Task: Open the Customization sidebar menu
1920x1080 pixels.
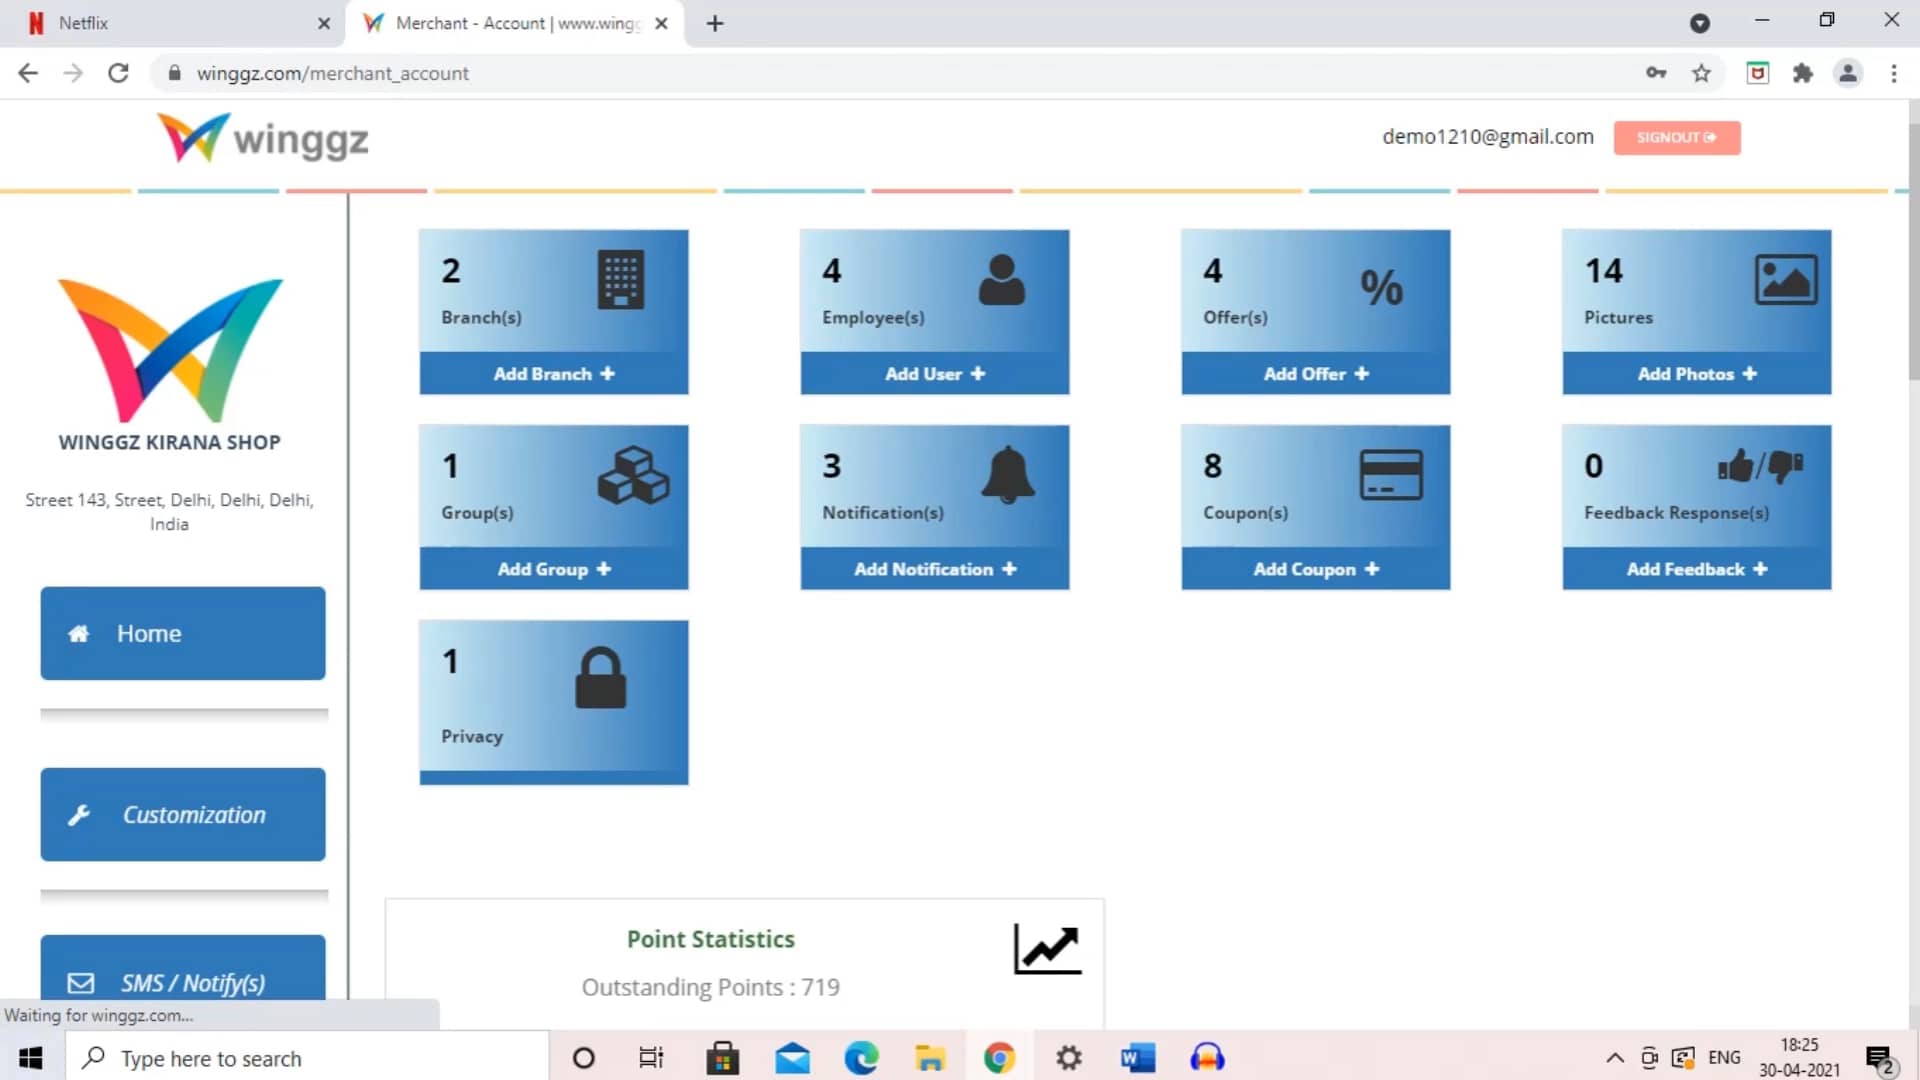Action: 183,814
